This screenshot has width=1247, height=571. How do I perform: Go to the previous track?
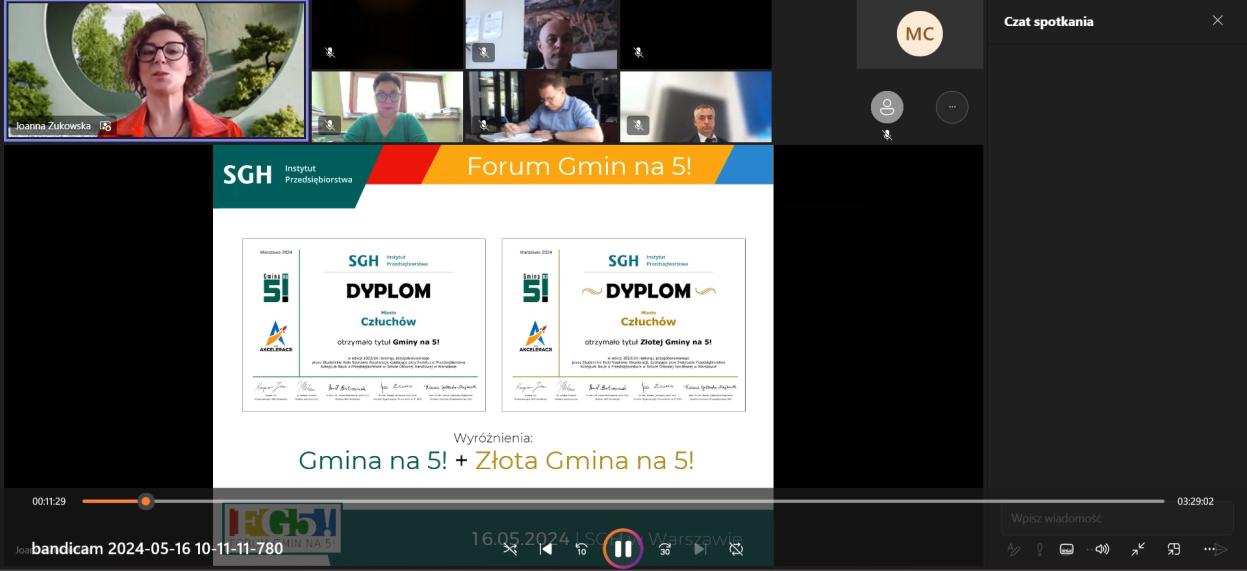click(545, 549)
